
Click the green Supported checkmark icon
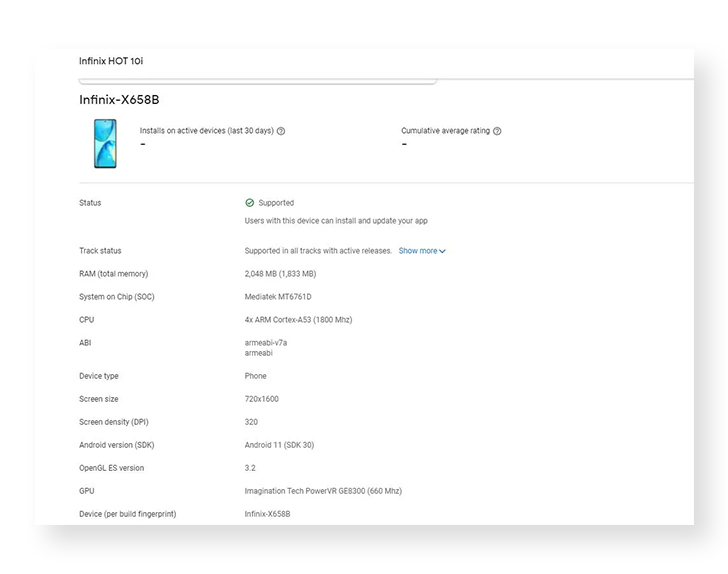click(x=250, y=202)
